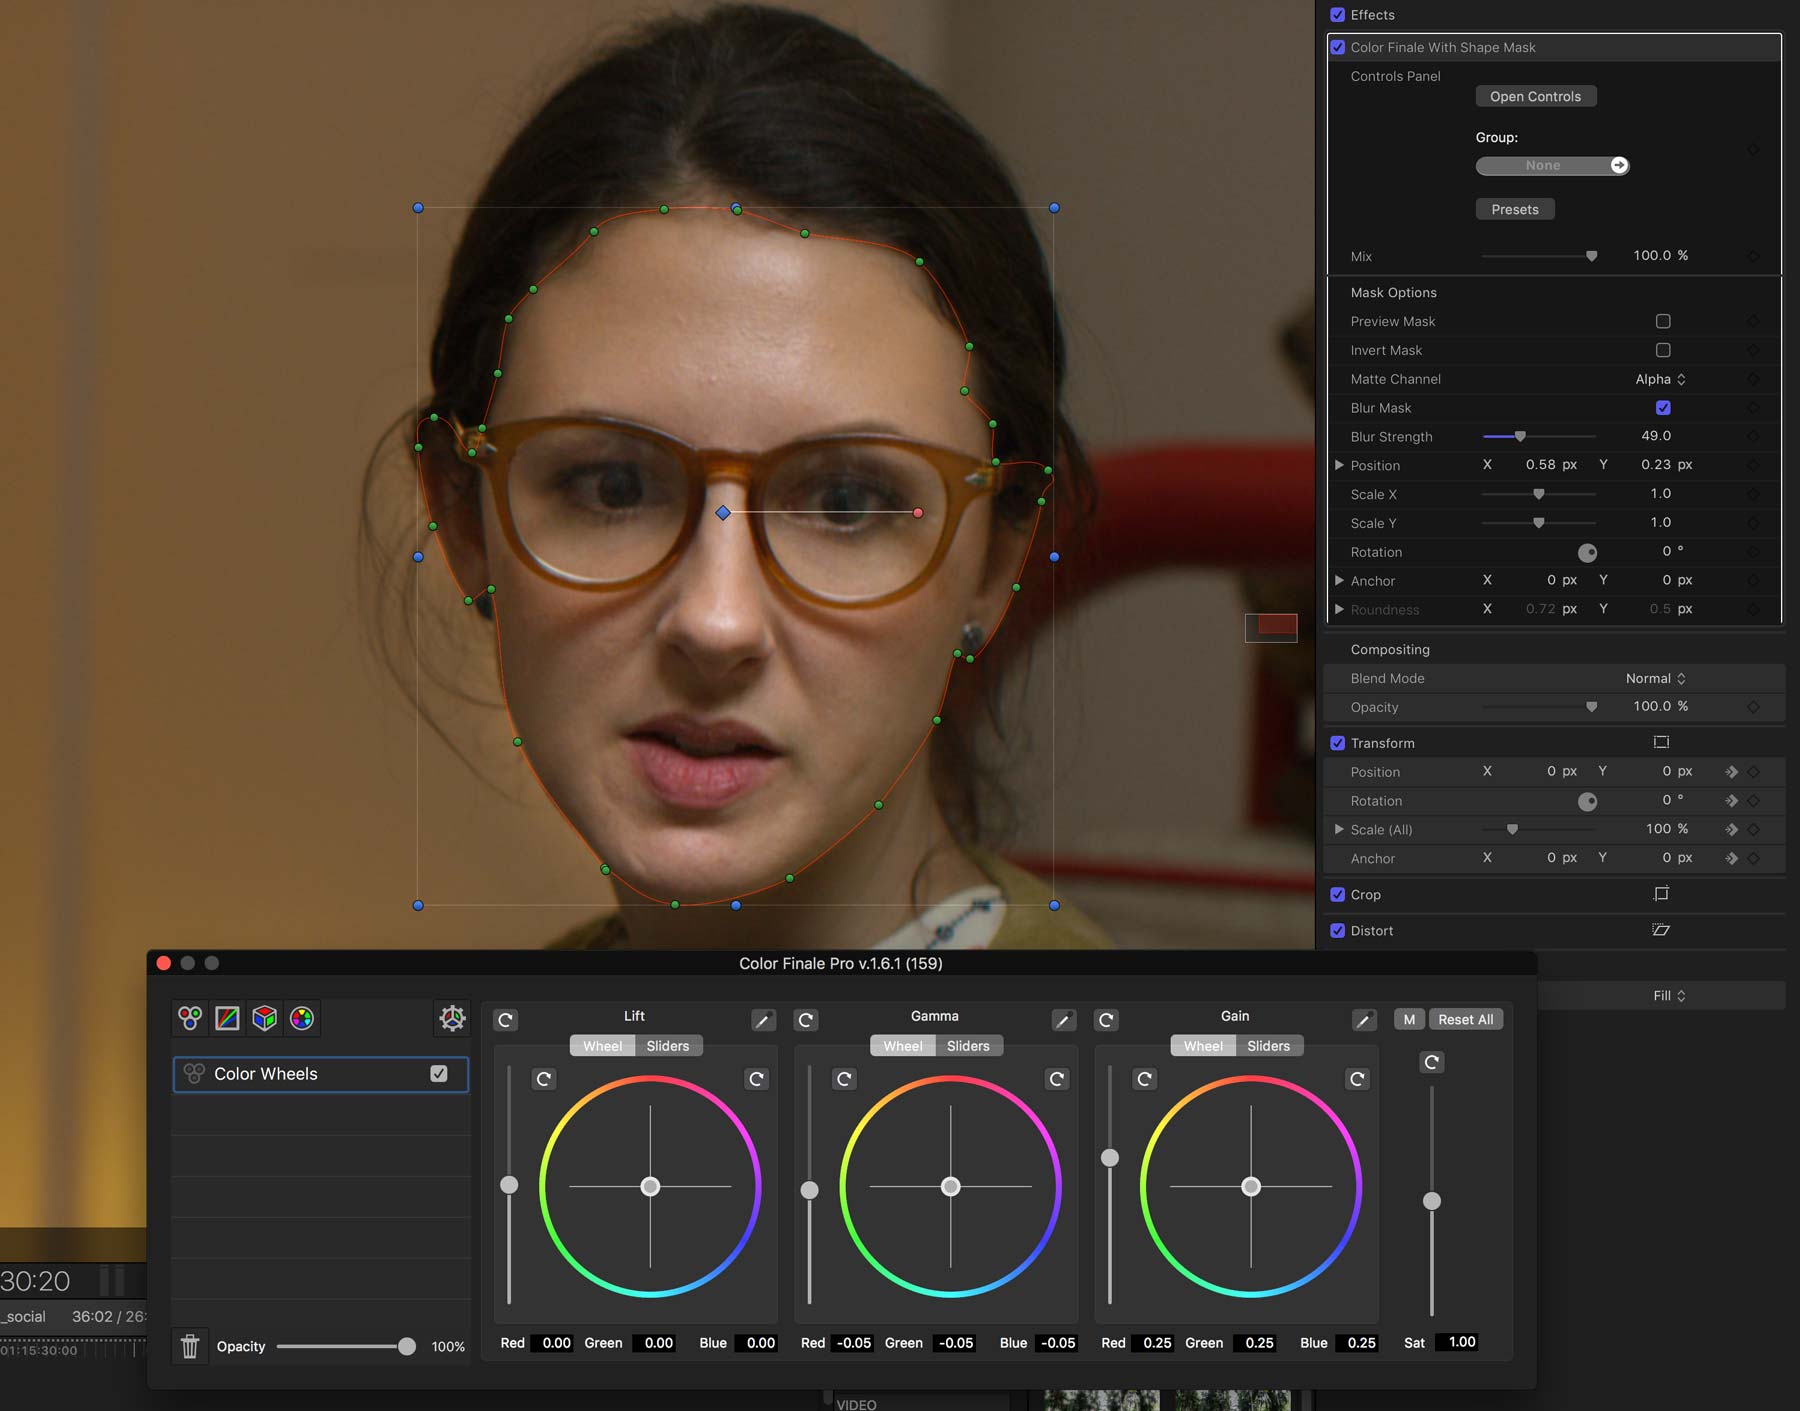Select Lift Wheel tab
Viewport: 1800px width, 1411px height.
(x=602, y=1046)
